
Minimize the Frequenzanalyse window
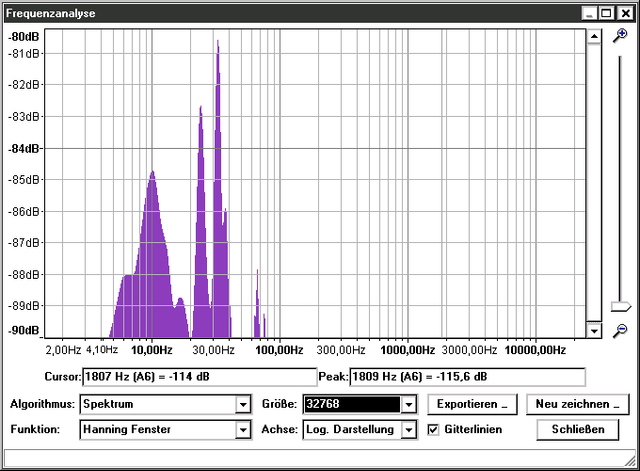pyautogui.click(x=589, y=13)
